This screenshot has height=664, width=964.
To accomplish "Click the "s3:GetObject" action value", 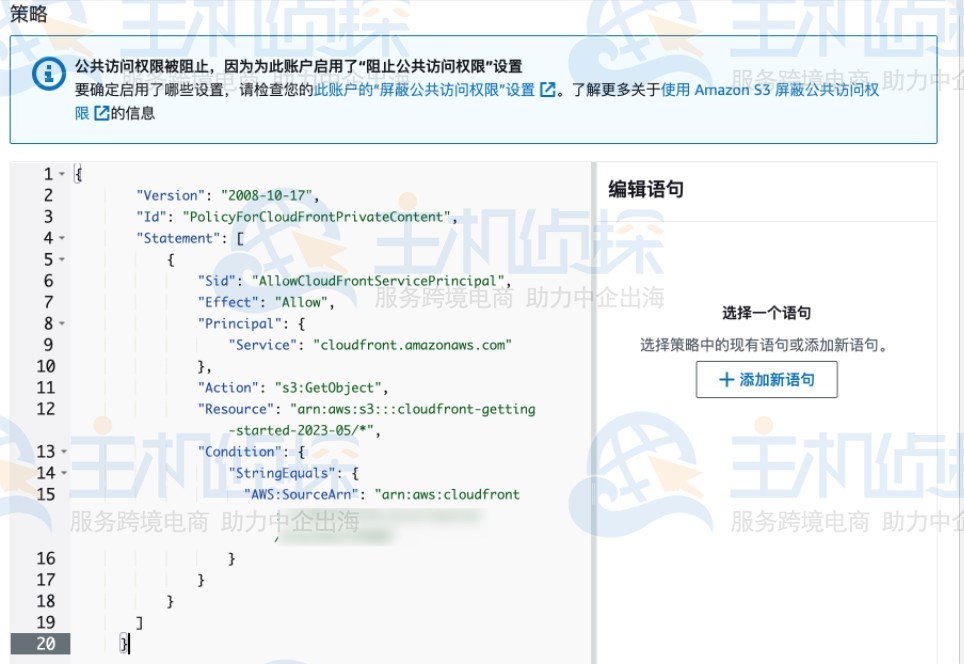I will pyautogui.click(x=328, y=388).
